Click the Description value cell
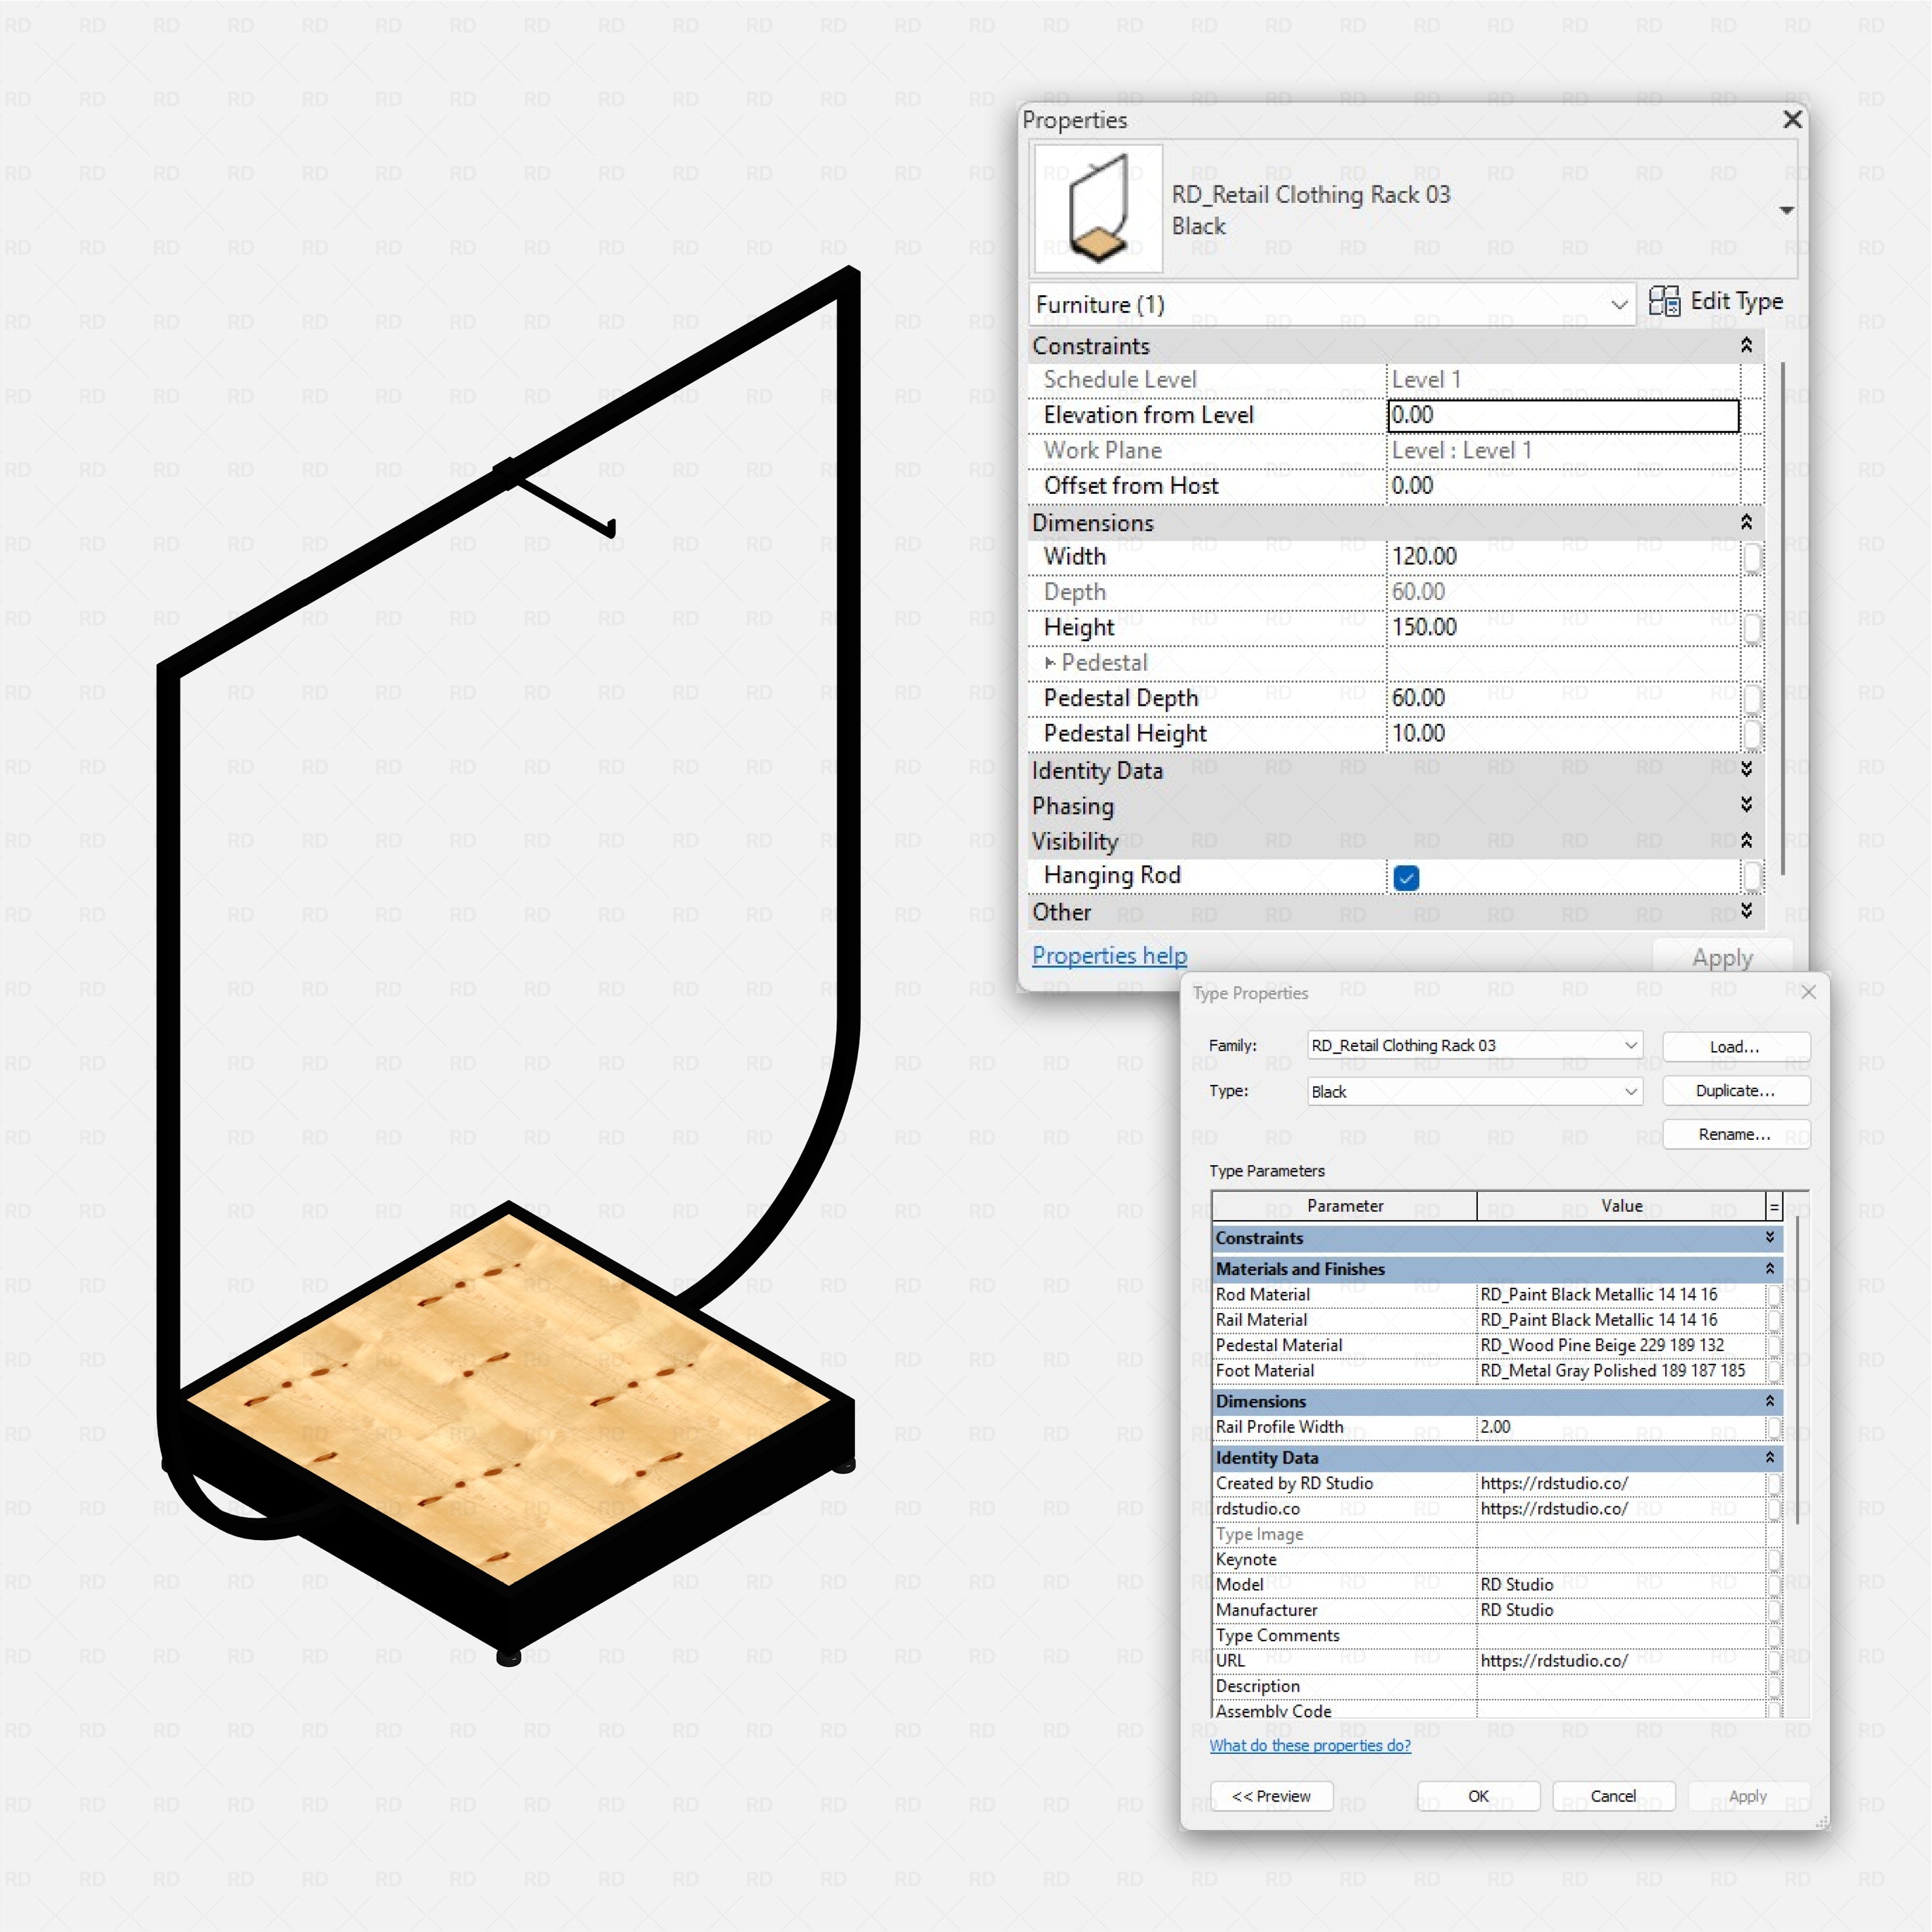1932x1932 pixels. [1621, 1686]
